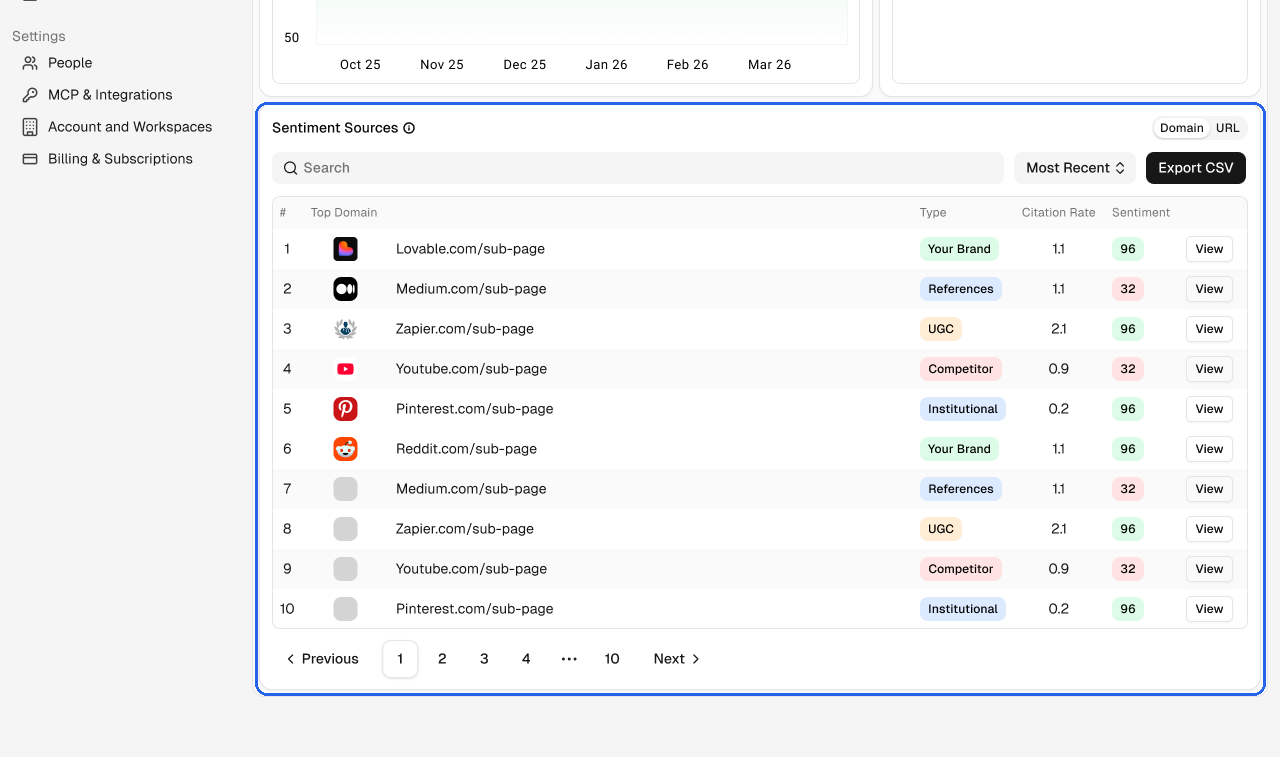Click the pagination ellipsis for more pages
Image resolution: width=1280 pixels, height=757 pixels.
569,659
